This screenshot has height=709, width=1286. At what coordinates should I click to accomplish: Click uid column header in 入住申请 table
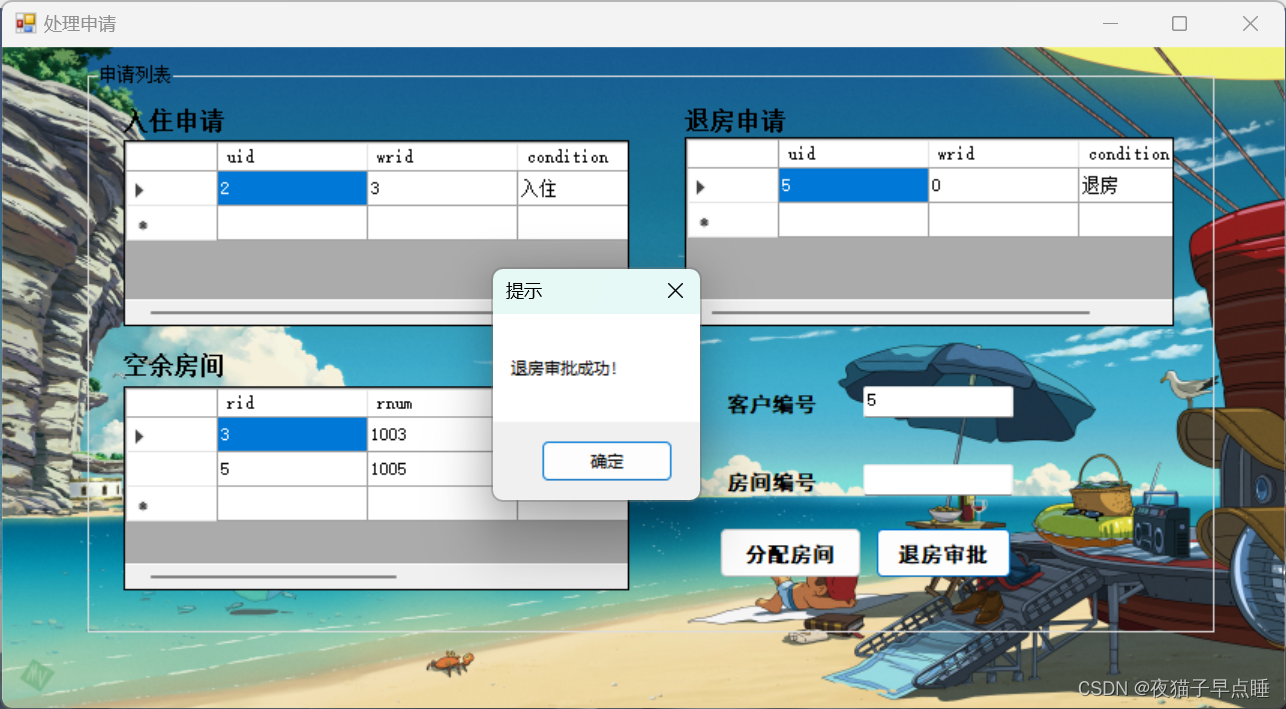[292, 157]
